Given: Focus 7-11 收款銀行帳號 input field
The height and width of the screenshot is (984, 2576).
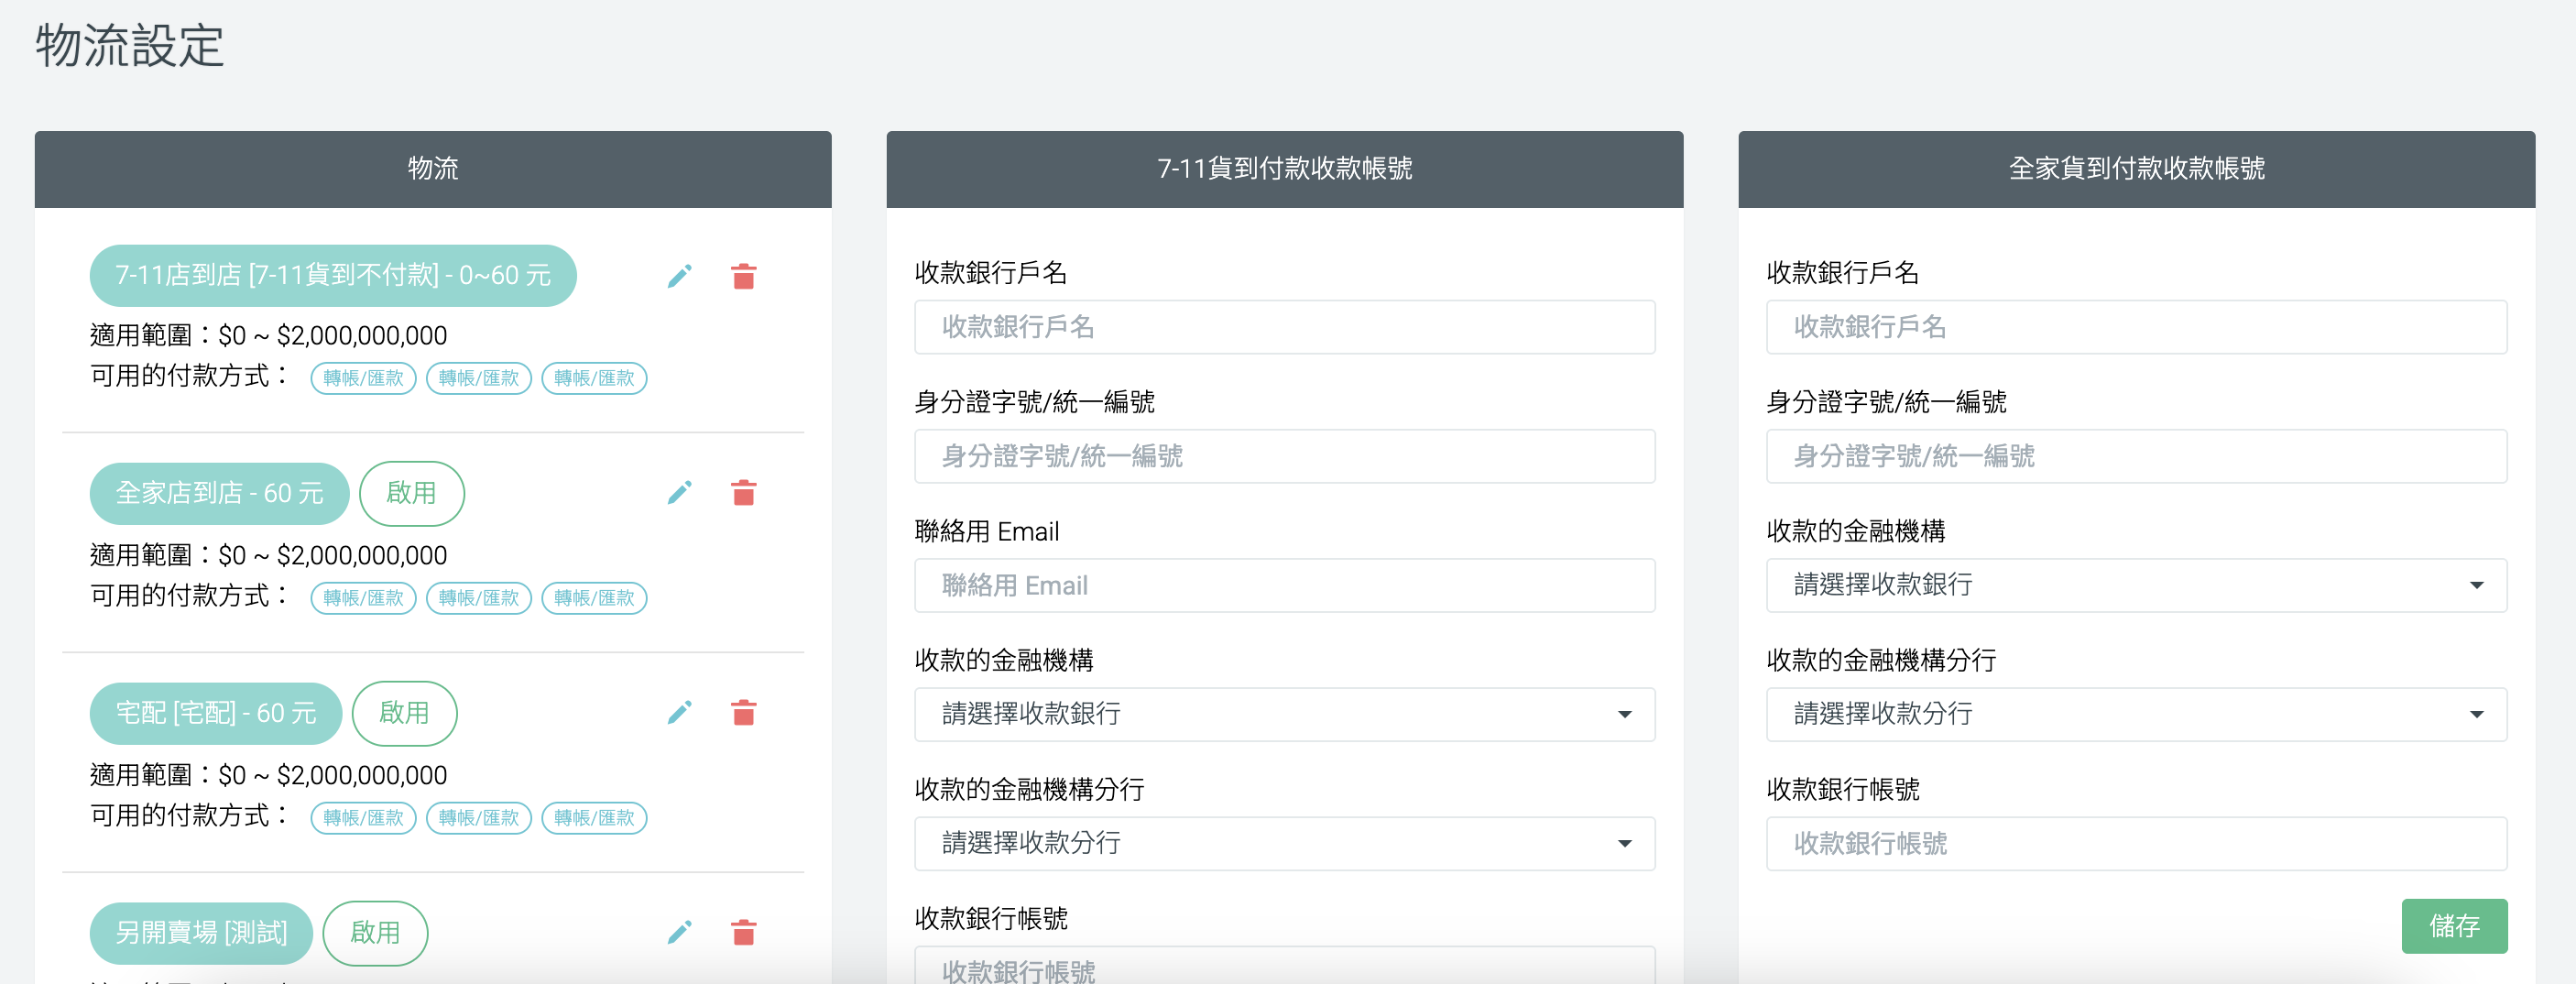Looking at the screenshot, I should pyautogui.click(x=1284, y=965).
